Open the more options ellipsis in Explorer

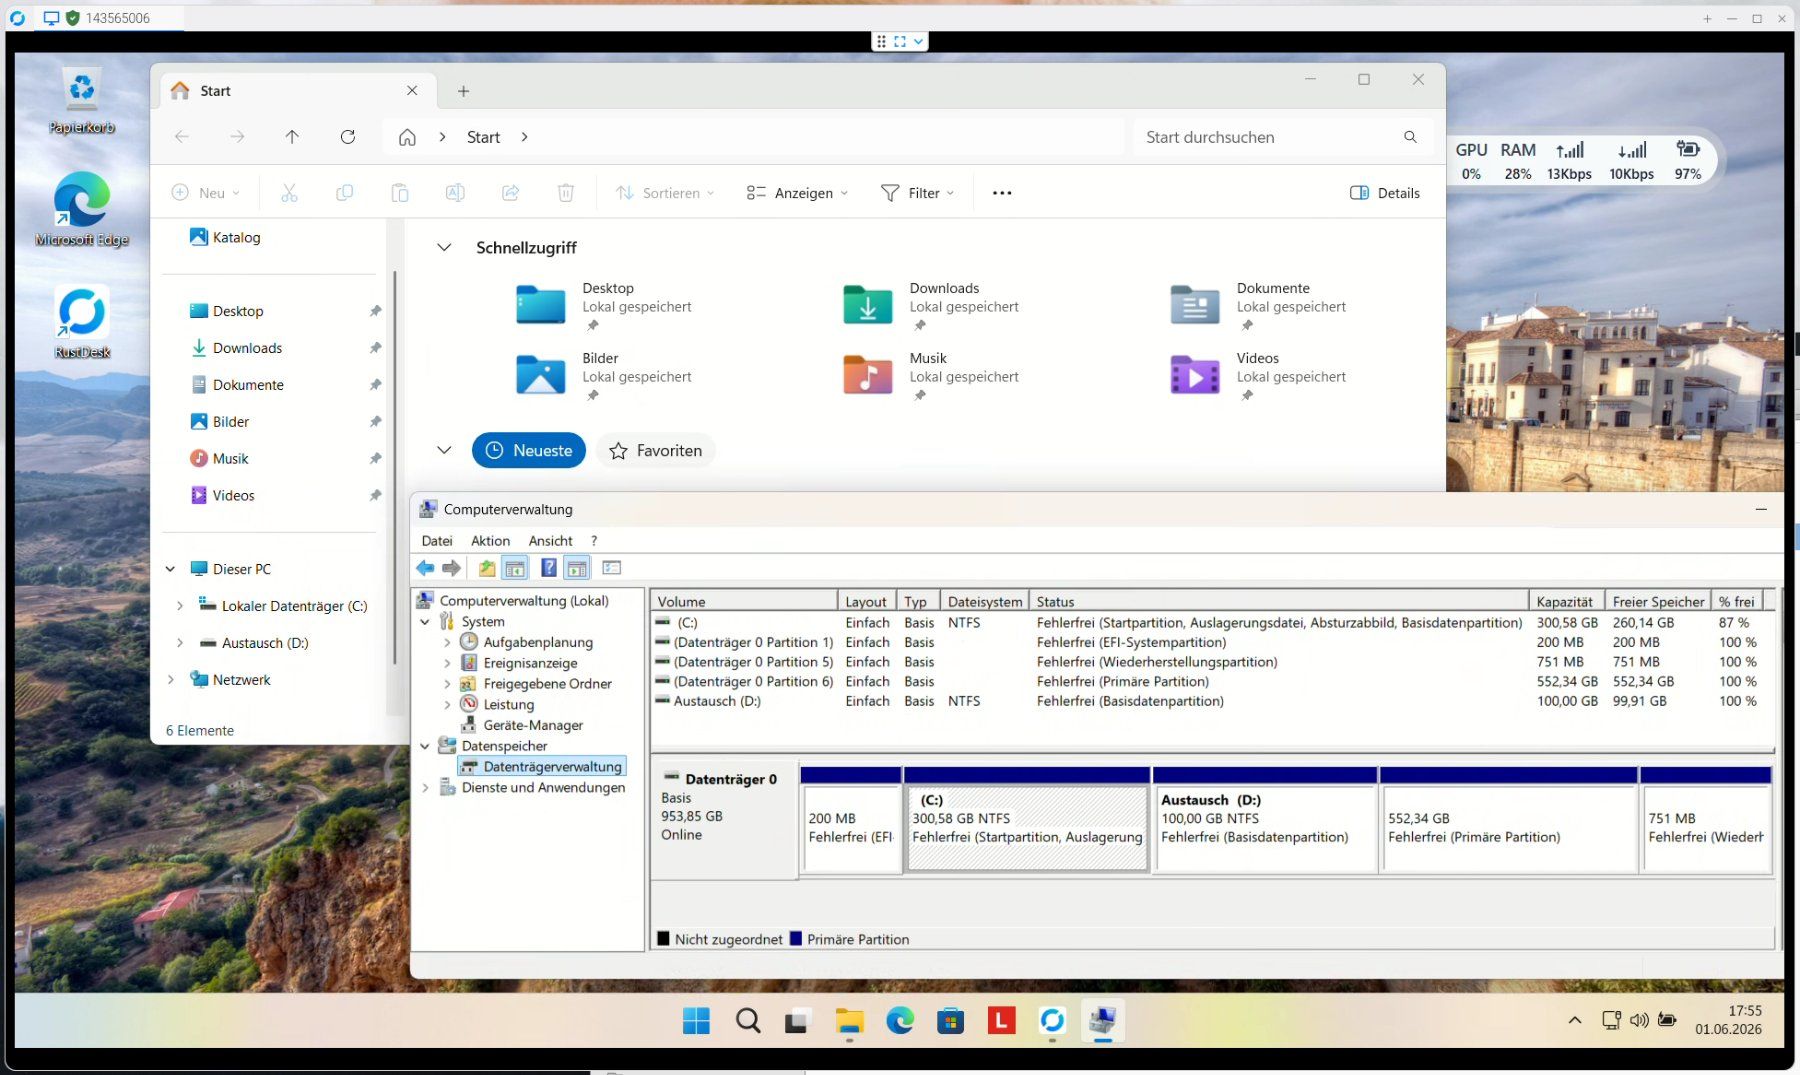1002,193
